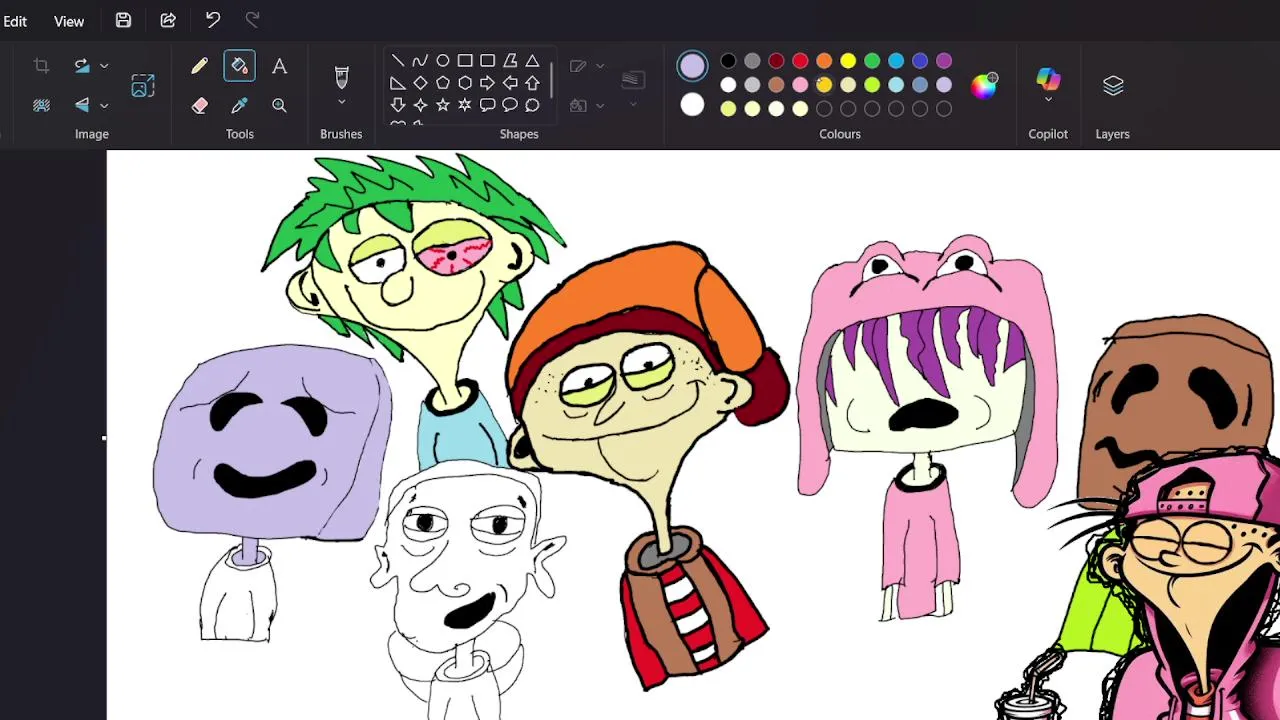Screen dimensions: 1280x720
Task: Choose the Triangle shape
Action: pyautogui.click(x=532, y=61)
